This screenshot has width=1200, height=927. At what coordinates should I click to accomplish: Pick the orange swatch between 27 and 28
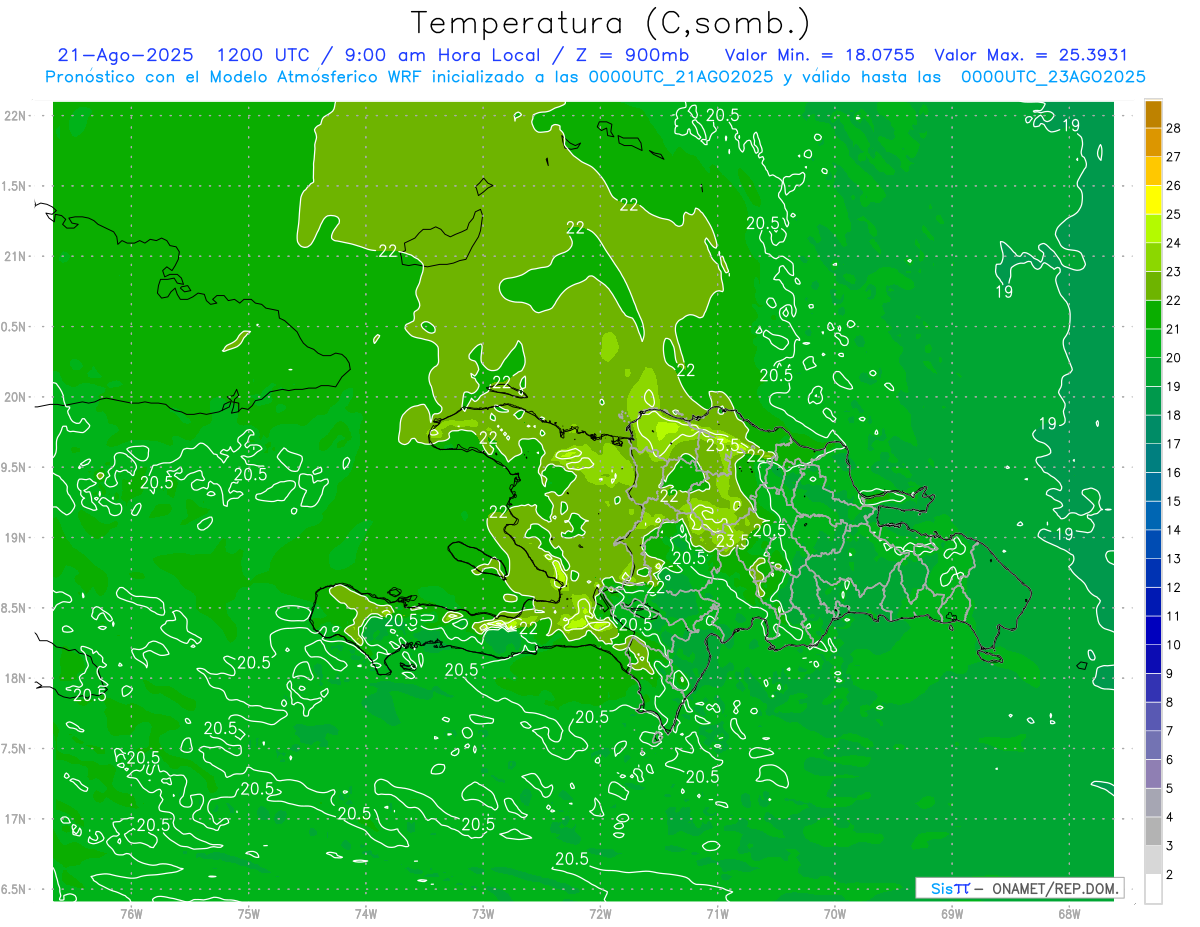(x=1154, y=142)
